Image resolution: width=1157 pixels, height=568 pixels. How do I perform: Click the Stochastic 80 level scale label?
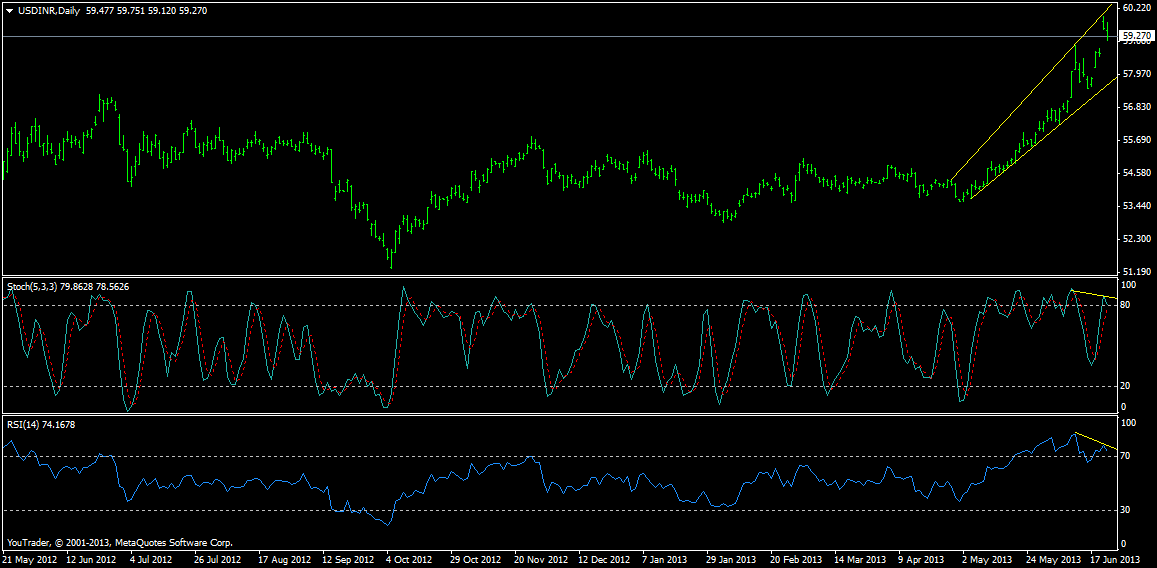point(1126,304)
